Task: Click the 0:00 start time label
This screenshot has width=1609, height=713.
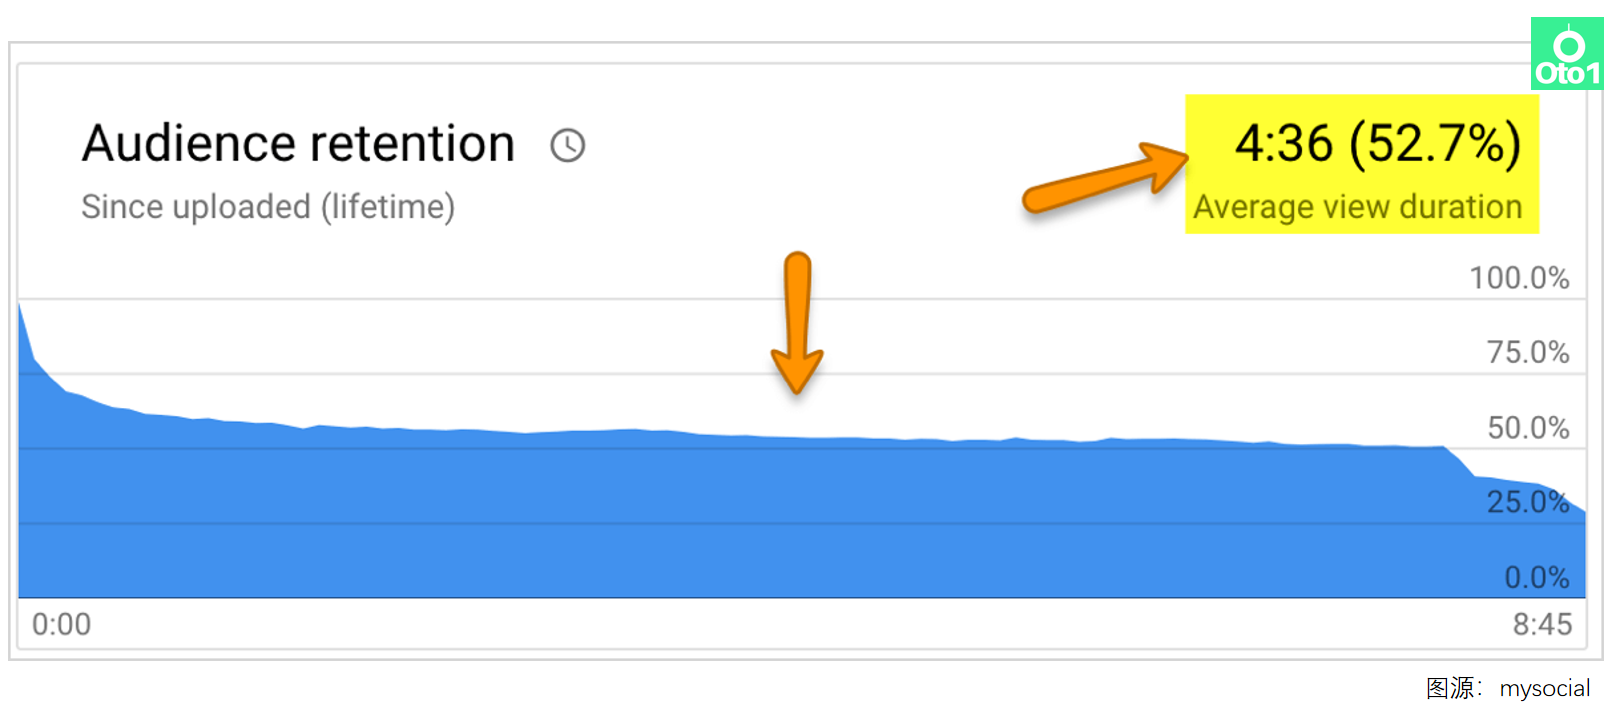Action: (61, 624)
